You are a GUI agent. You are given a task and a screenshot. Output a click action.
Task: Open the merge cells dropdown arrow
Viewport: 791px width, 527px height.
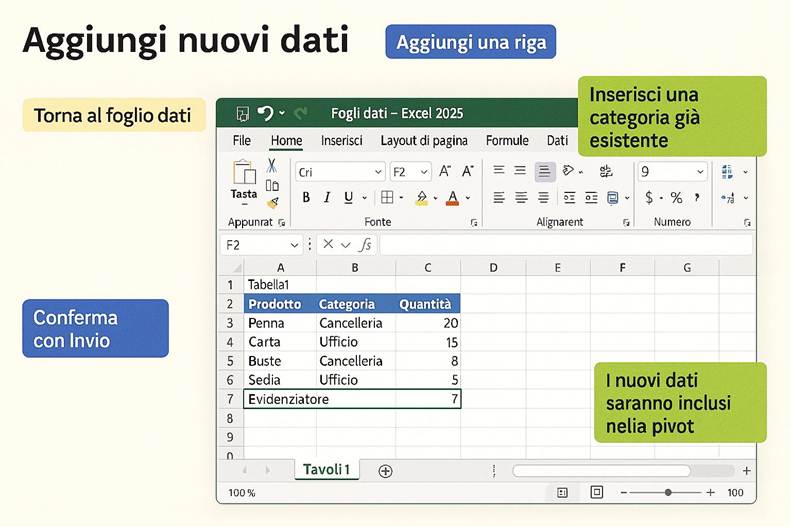[x=628, y=198]
